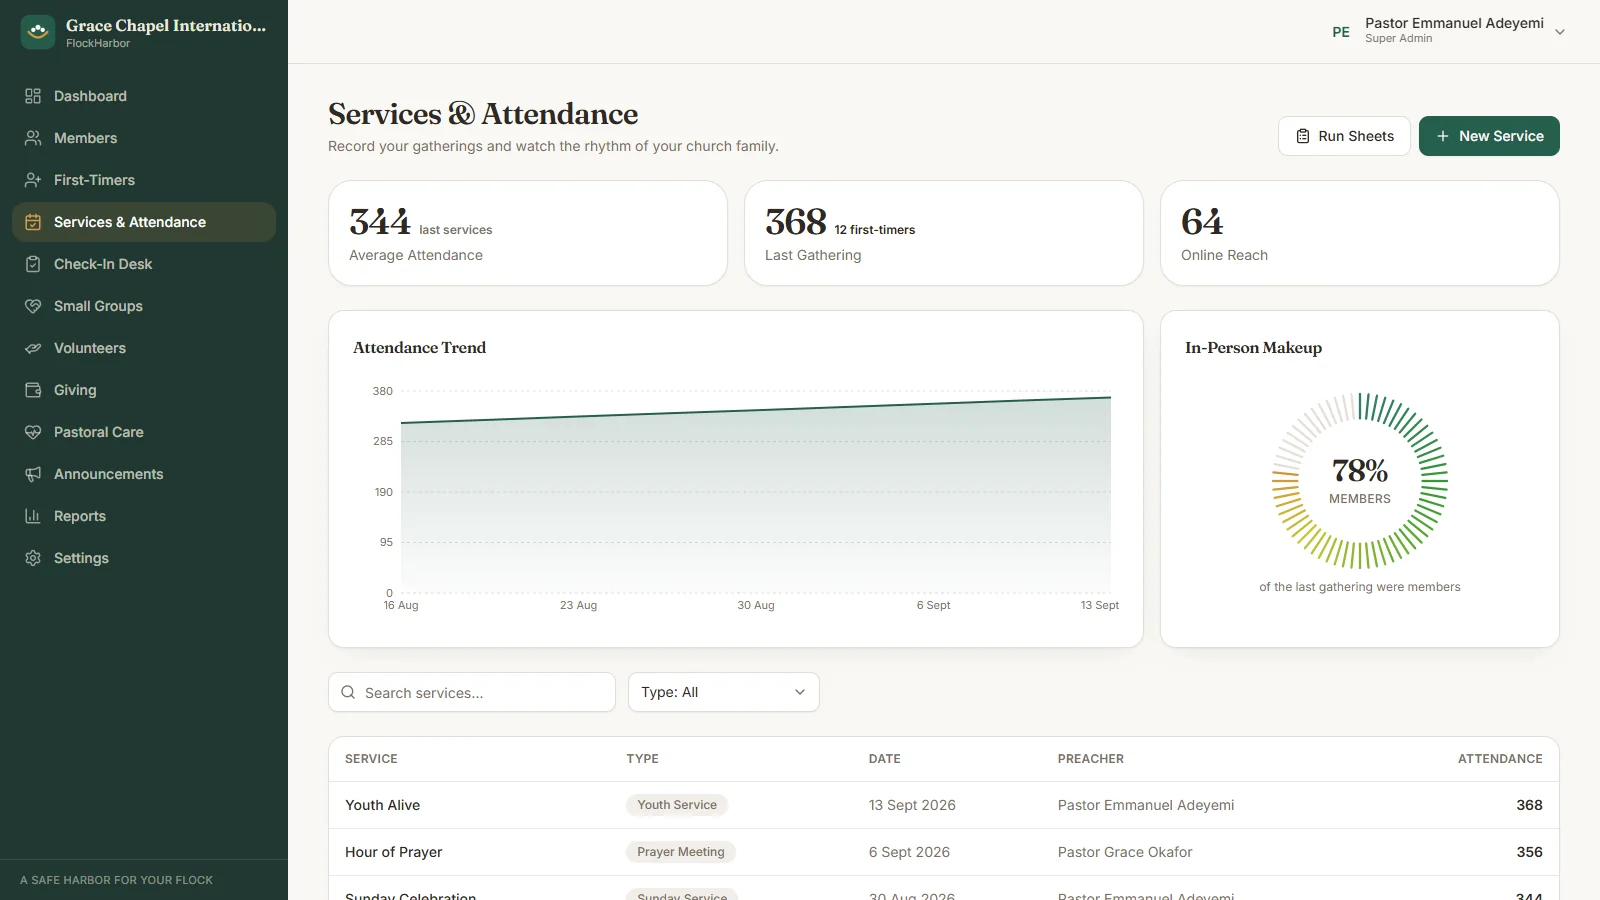View the Reports page
1600x900 pixels.
pos(144,516)
